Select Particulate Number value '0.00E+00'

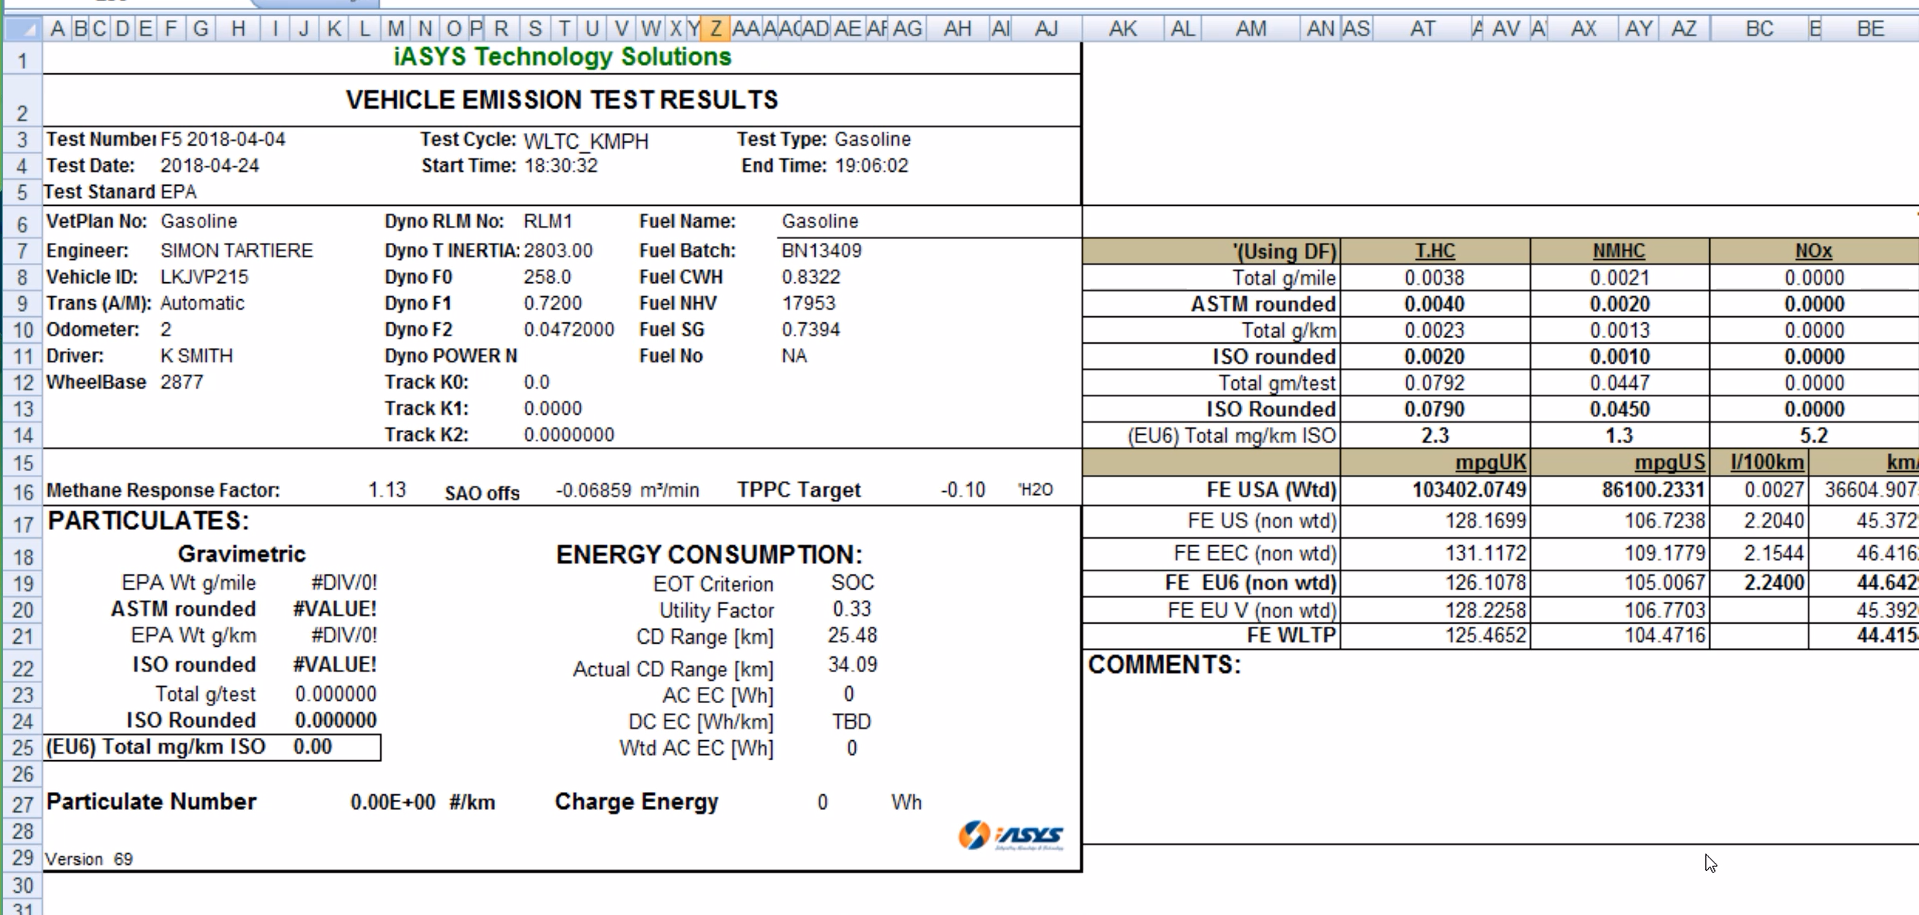pos(393,803)
